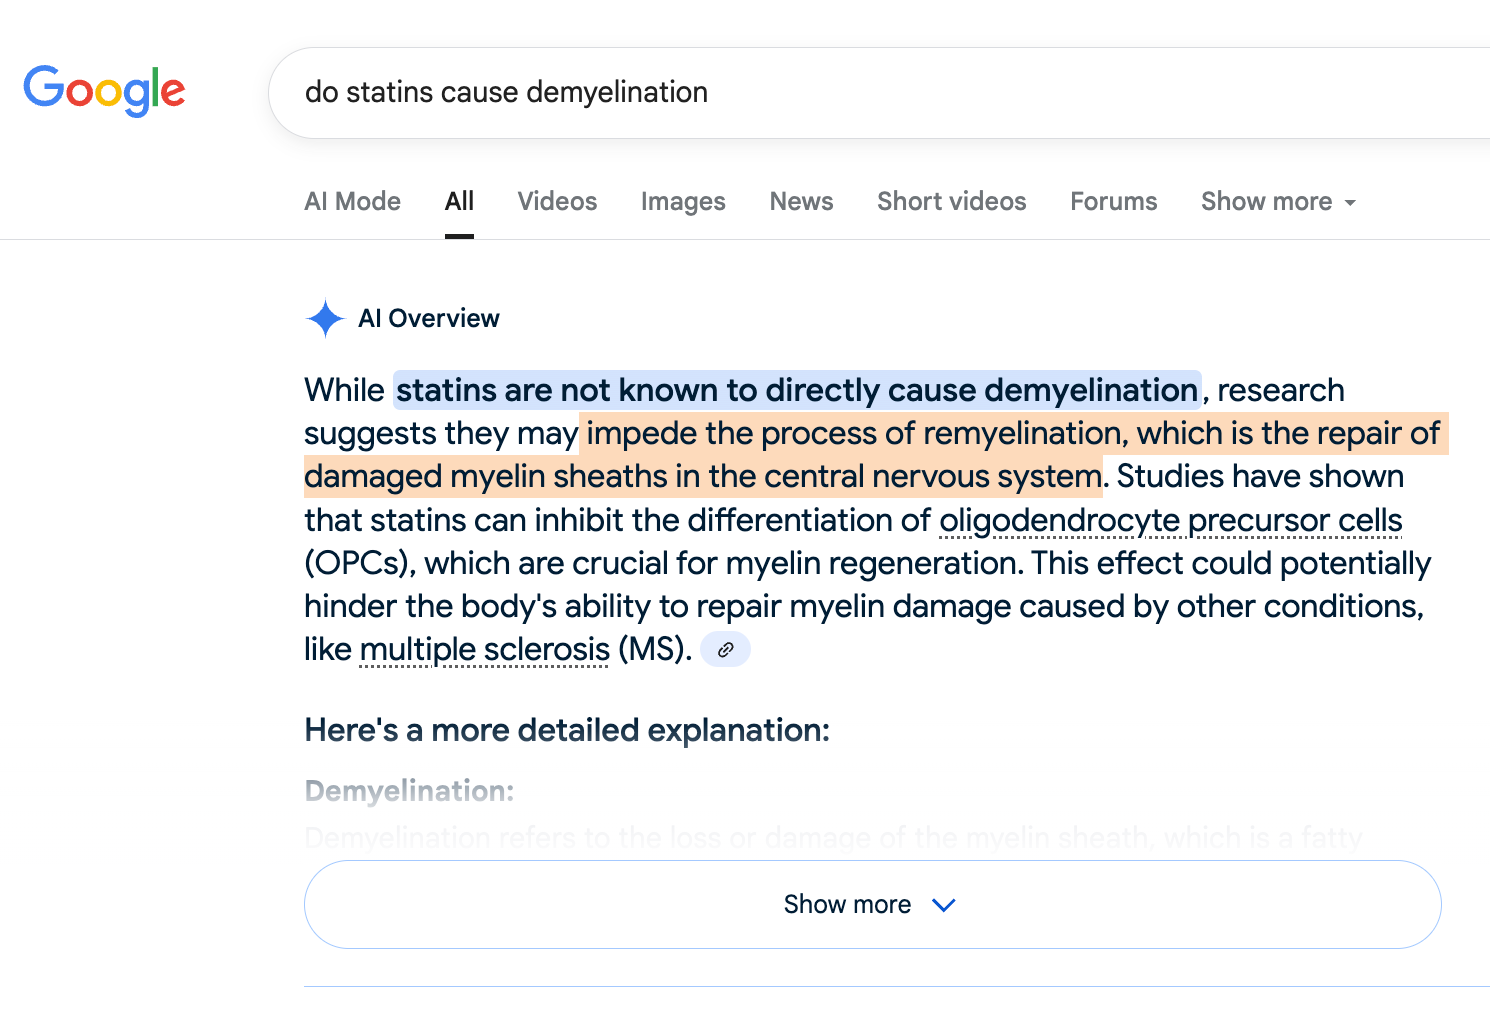1490x1018 pixels.
Task: Click the Google logo
Action: click(105, 91)
